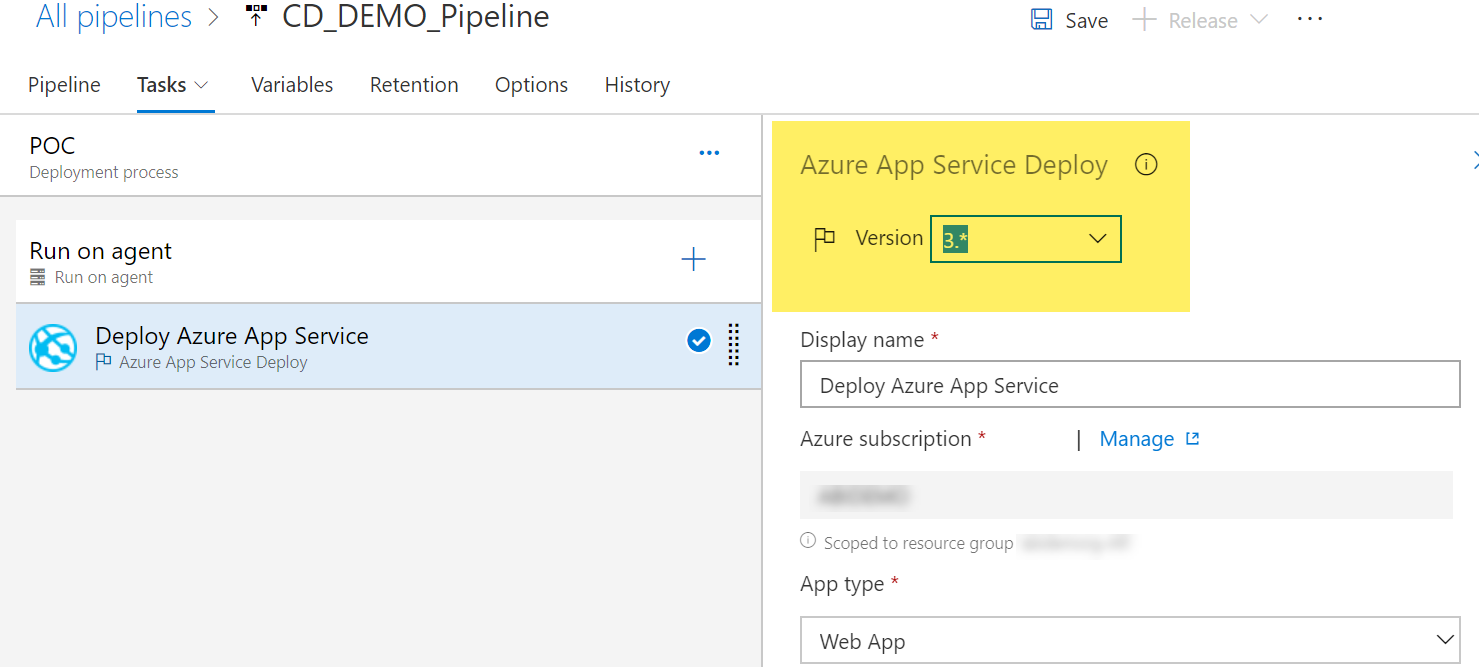The width and height of the screenshot is (1479, 667).
Task: Click the pipeline icon beside CD_DEMO_Pipeline
Action: [256, 16]
